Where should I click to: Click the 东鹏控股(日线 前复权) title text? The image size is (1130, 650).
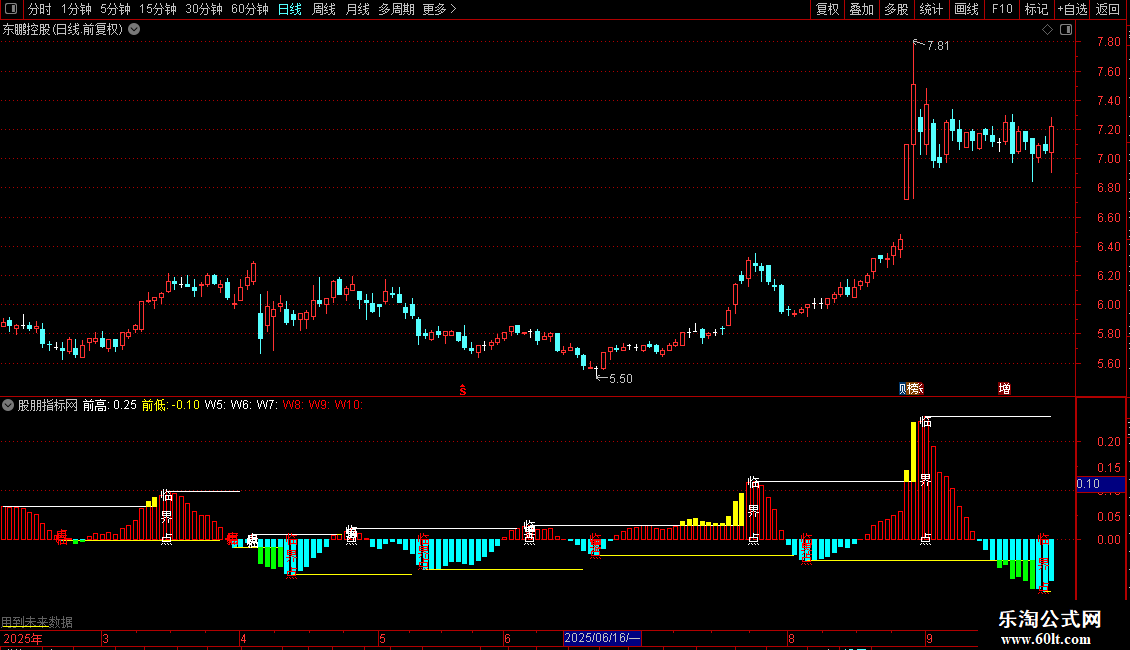coord(63,30)
